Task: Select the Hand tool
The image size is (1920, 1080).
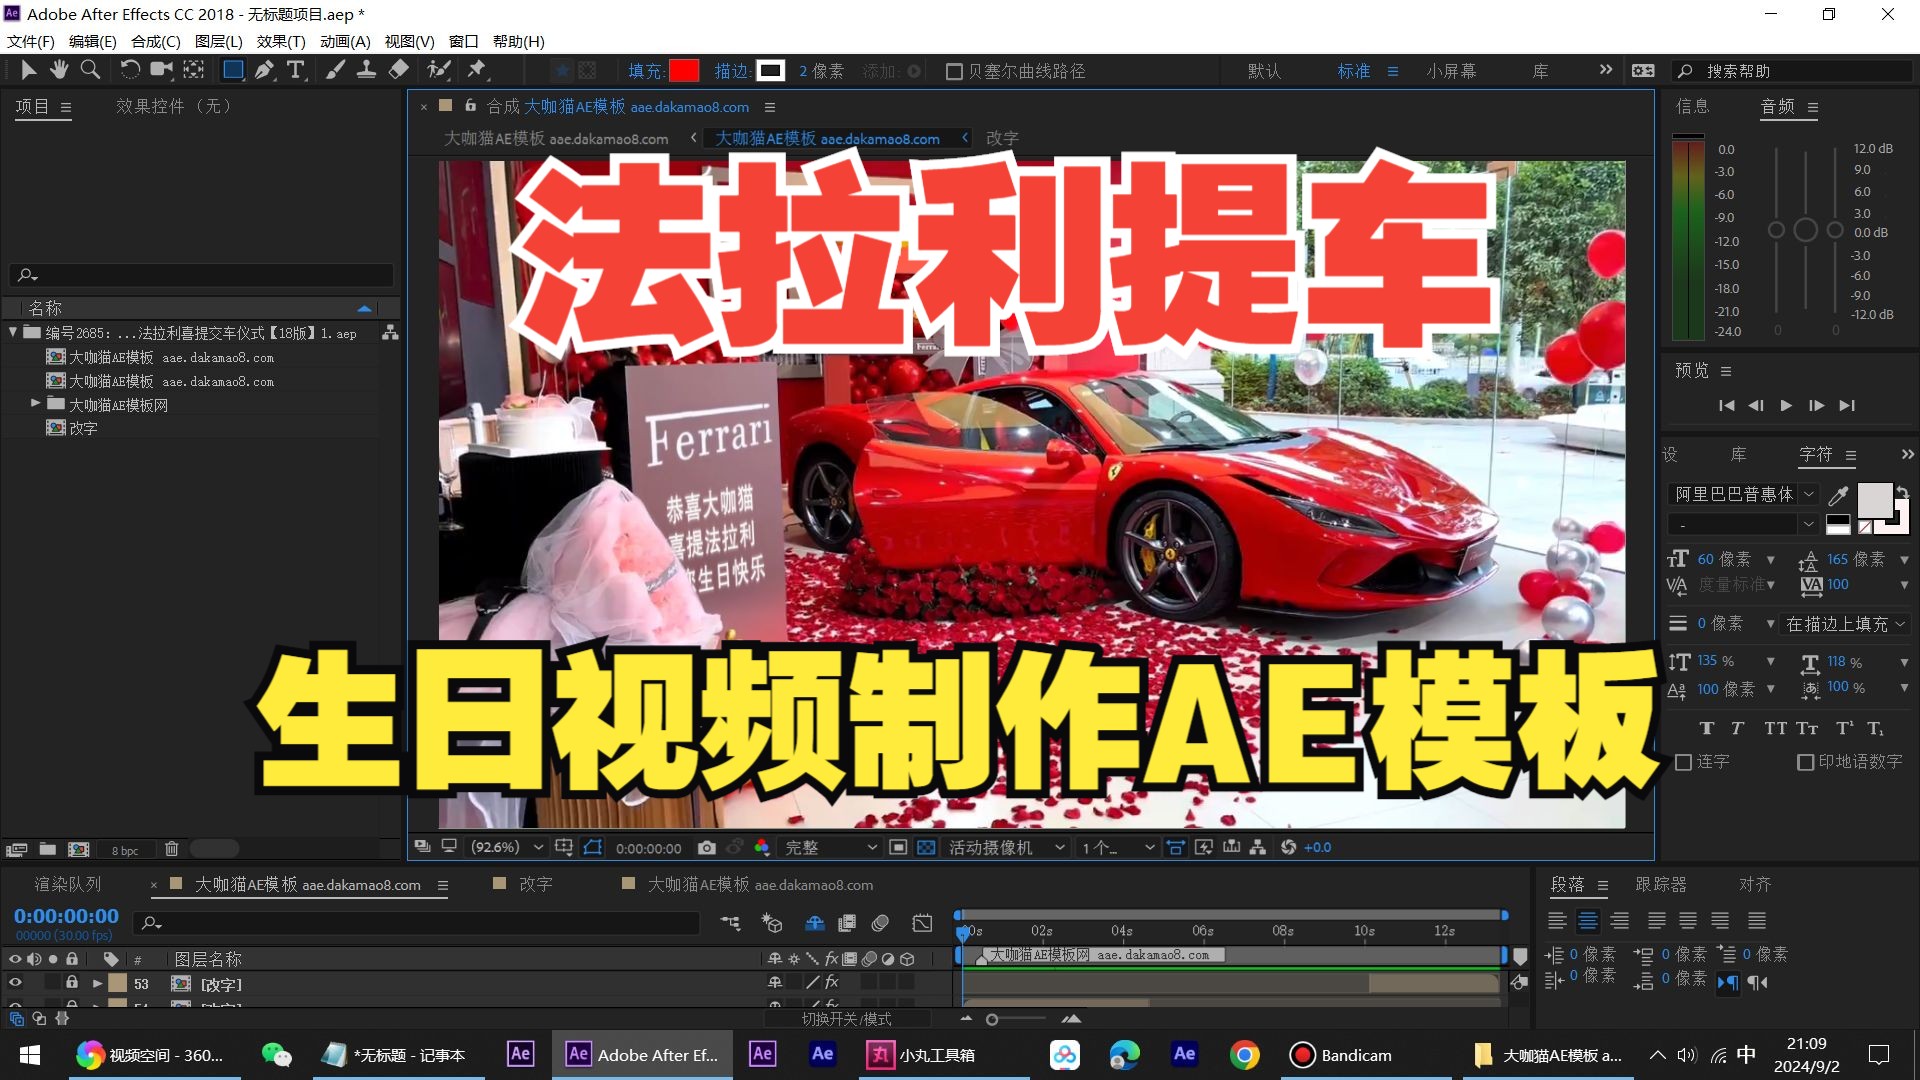Action: point(59,70)
